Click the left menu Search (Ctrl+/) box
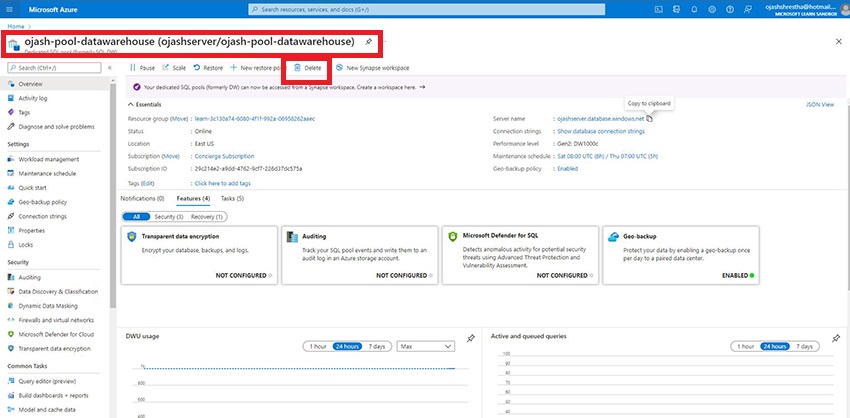Image resolution: width=850 pixels, height=418 pixels. pyautogui.click(x=54, y=68)
